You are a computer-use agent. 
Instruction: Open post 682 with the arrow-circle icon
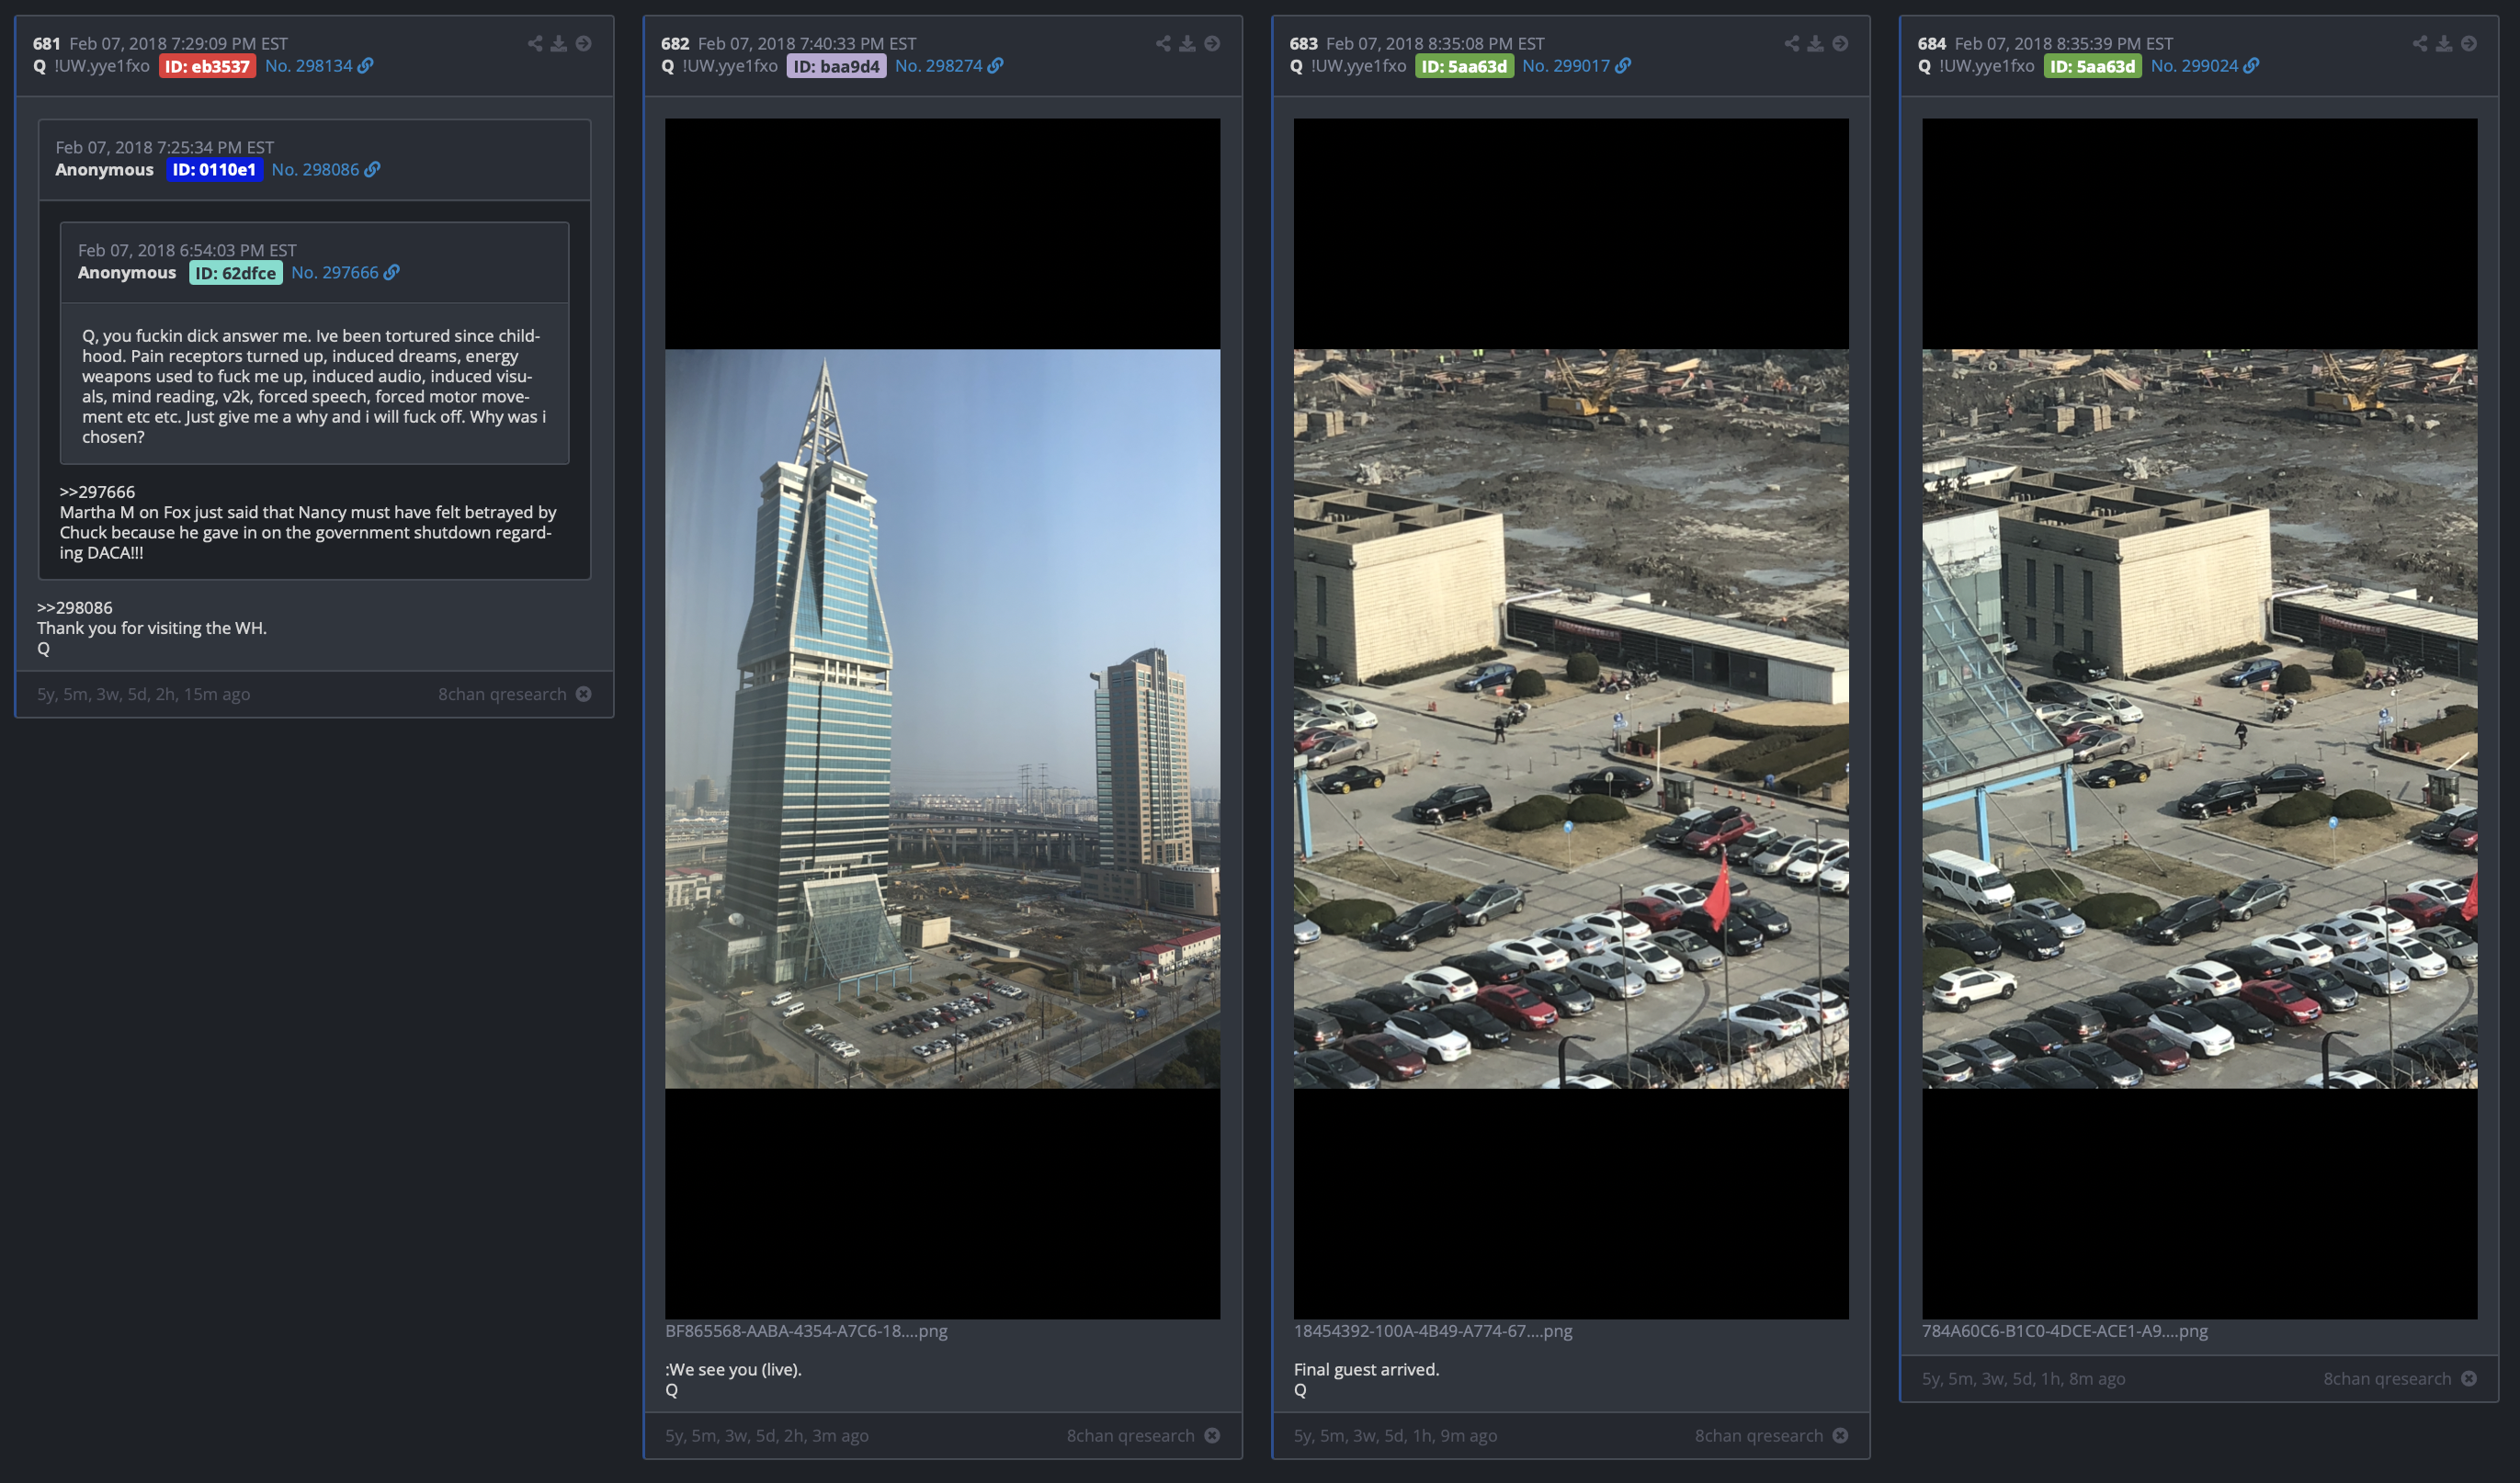[1212, 43]
